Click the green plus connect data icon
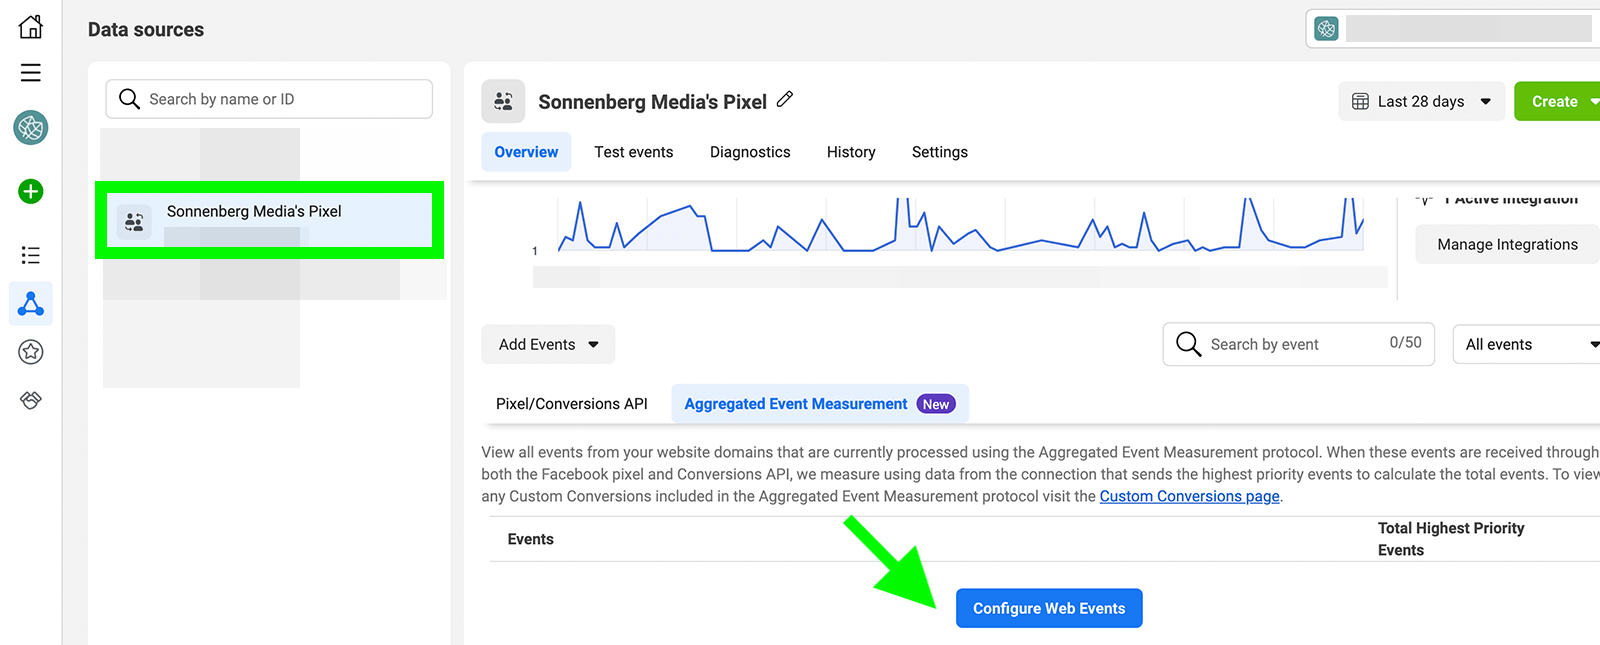 point(31,191)
